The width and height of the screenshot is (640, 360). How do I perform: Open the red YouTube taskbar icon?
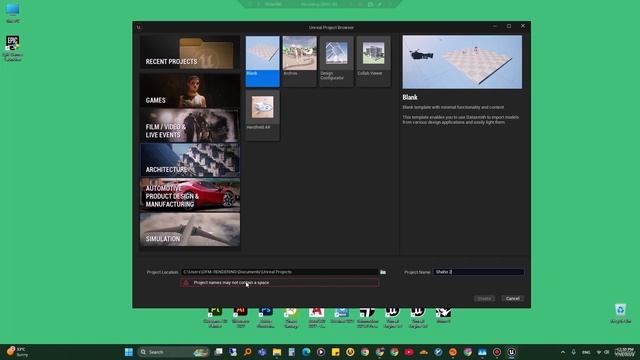pos(409,352)
